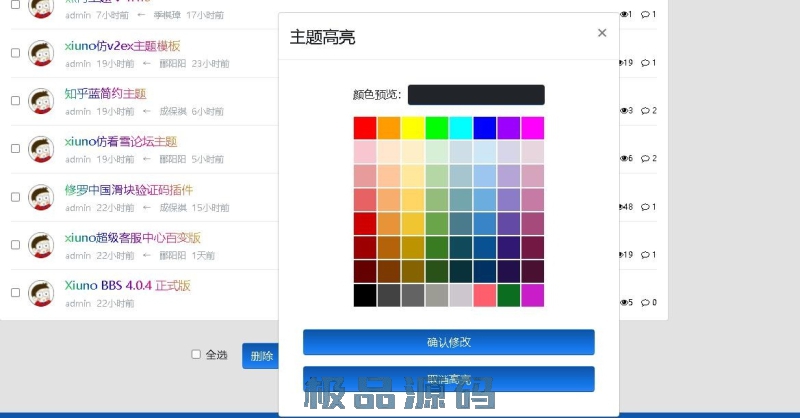The image size is (800, 418).
Task: Select checkbox for xiuno超级客服中心百变版
Action: [x=15, y=244]
